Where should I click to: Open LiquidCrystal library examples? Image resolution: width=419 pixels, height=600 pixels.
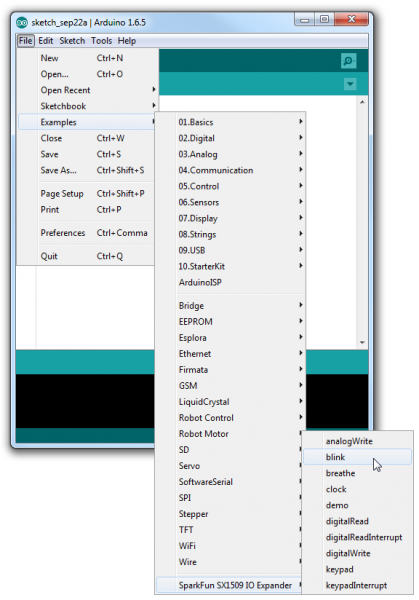[x=230, y=402]
